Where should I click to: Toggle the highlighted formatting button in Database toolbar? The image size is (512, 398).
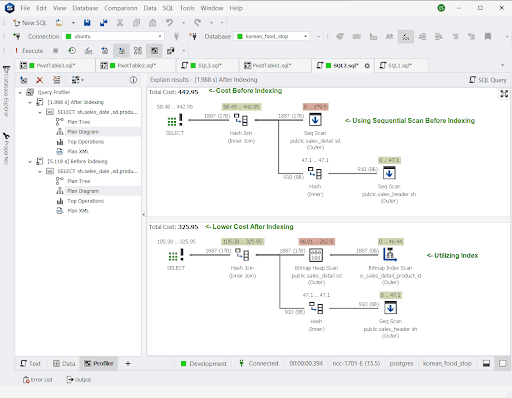pyautogui.click(x=406, y=36)
